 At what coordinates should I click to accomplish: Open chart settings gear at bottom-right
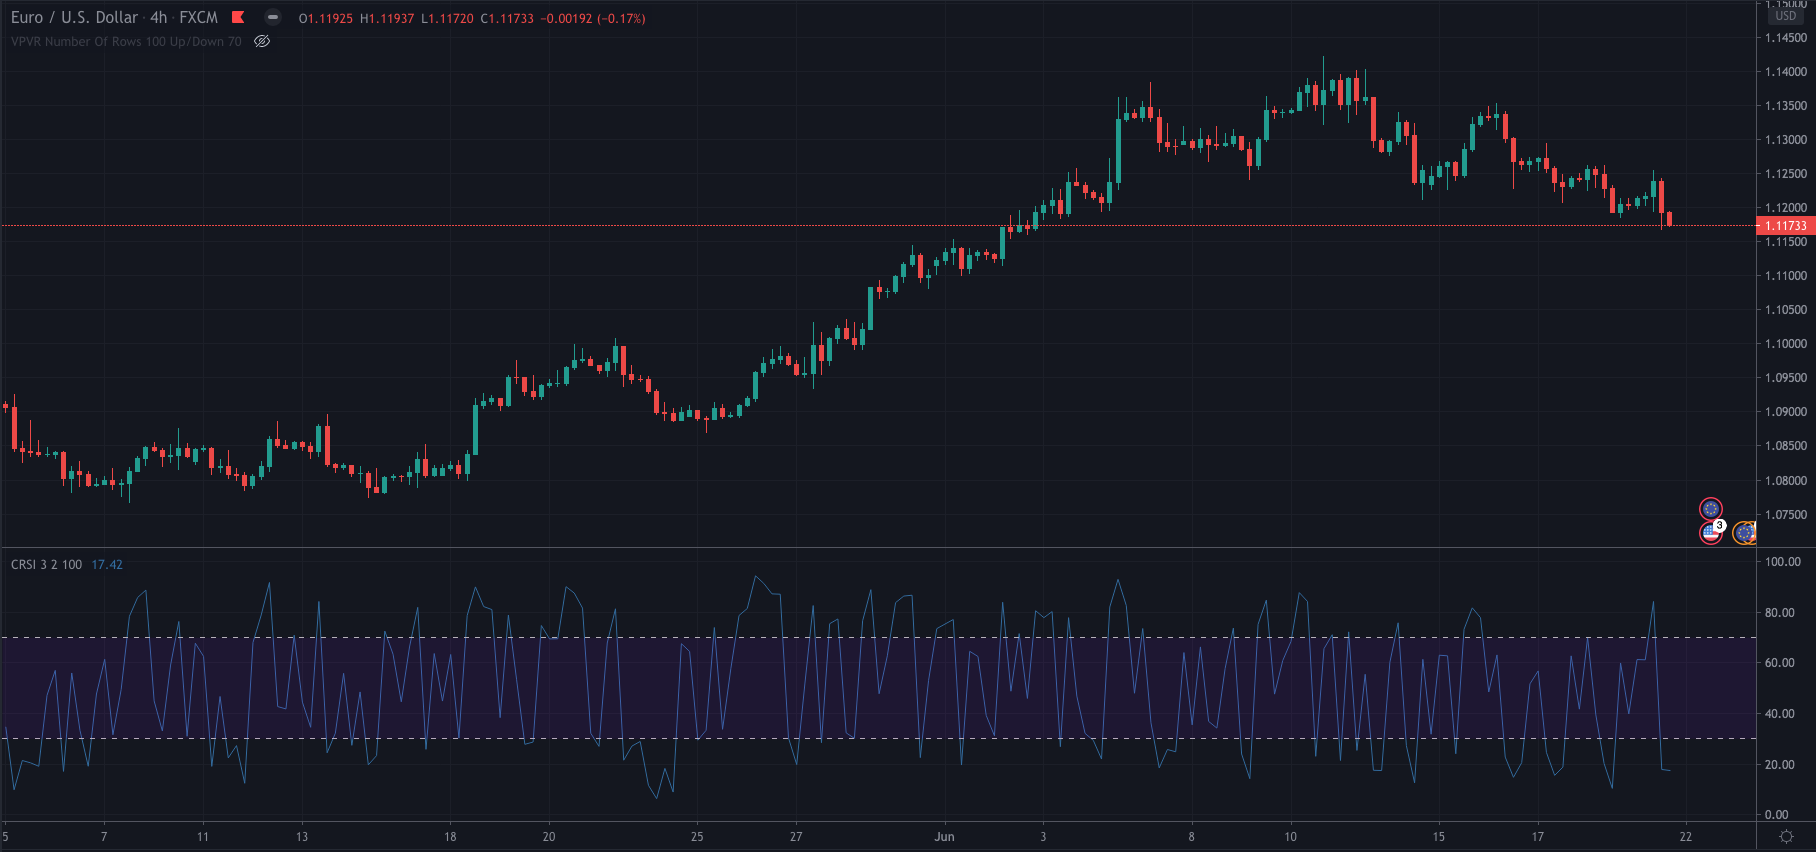(x=1786, y=836)
